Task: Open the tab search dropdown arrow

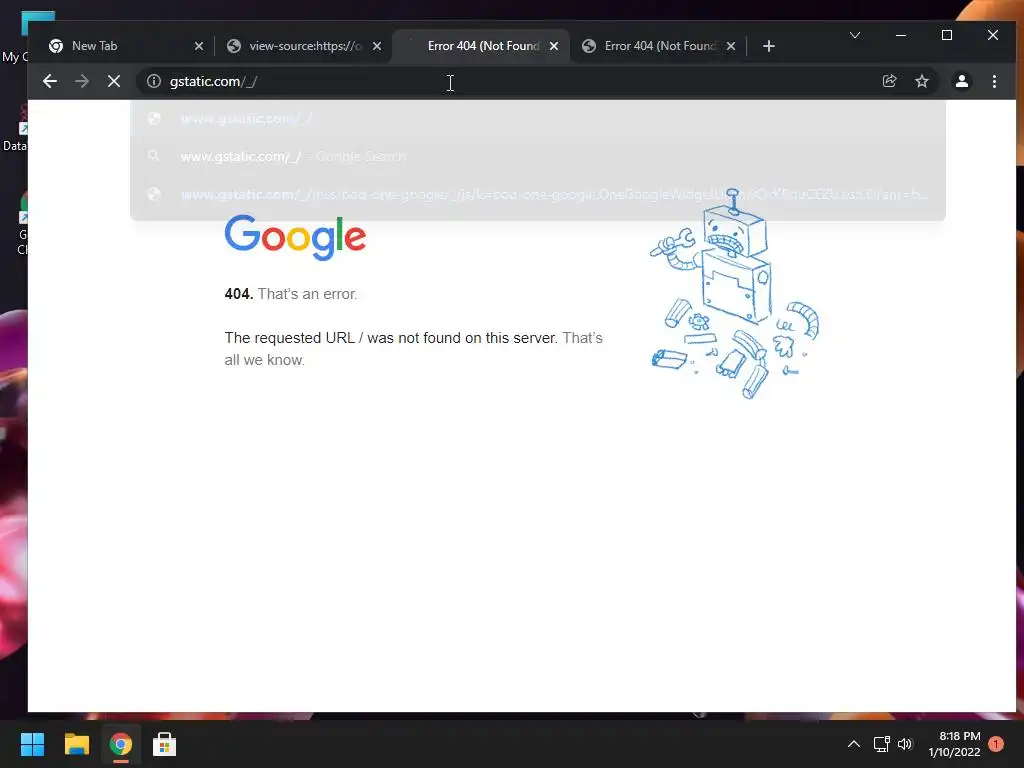Action: pos(855,35)
